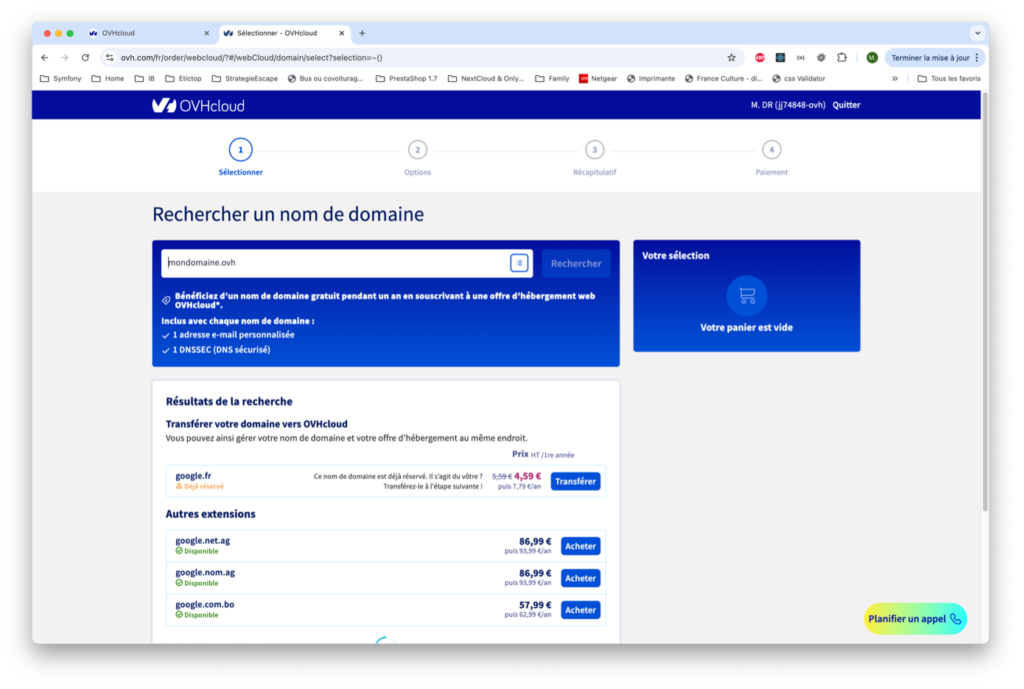Click the 57,99 € price
The width and height of the screenshot is (1024, 689).
click(535, 605)
